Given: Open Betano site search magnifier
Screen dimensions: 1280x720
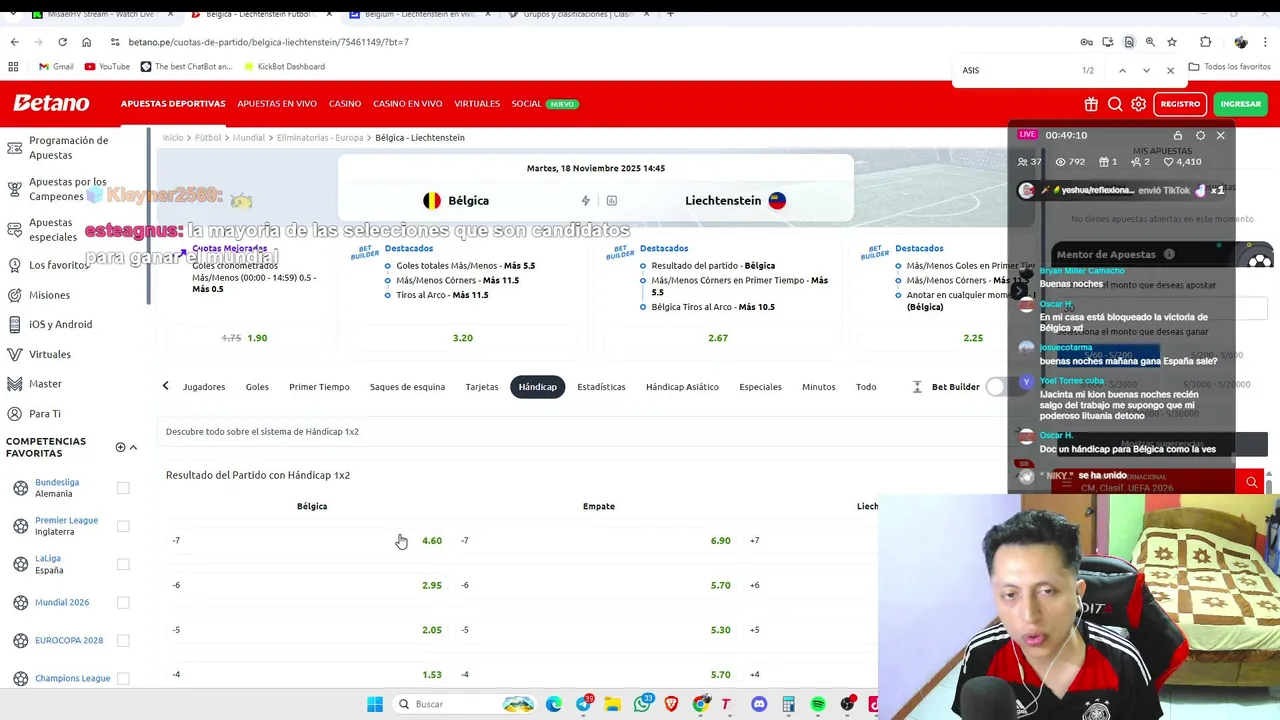Looking at the screenshot, I should [x=1115, y=104].
